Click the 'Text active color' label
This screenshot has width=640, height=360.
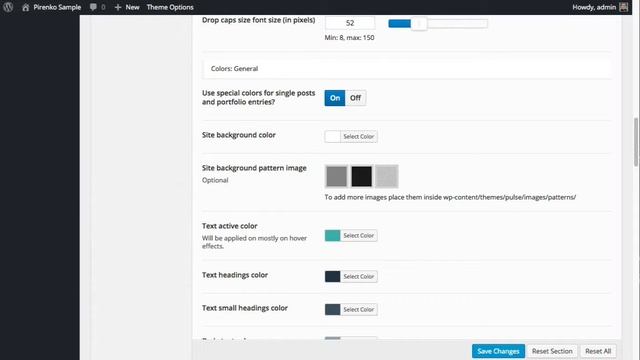229,226
